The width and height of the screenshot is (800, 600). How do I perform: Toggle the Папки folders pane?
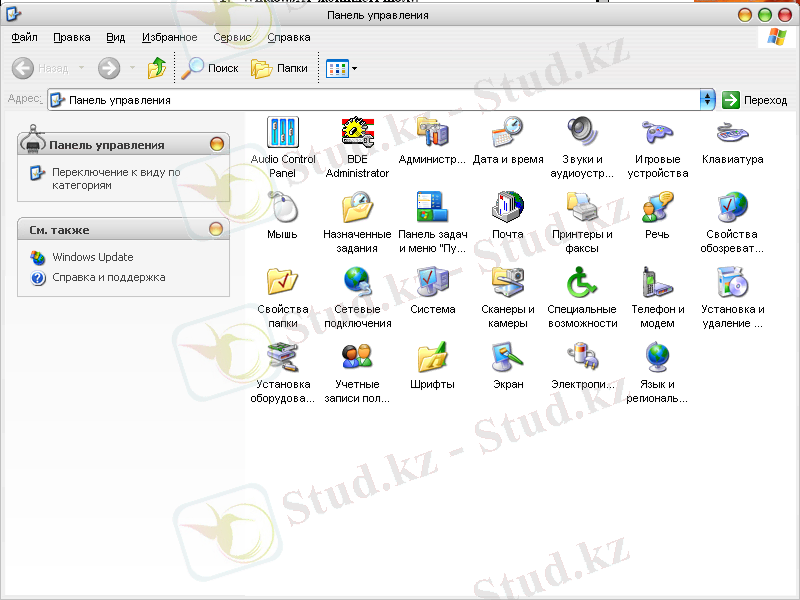click(279, 68)
